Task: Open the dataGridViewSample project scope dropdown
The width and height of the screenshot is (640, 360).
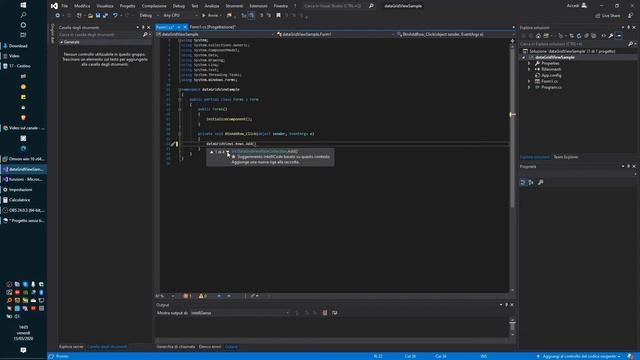Action: point(216,34)
